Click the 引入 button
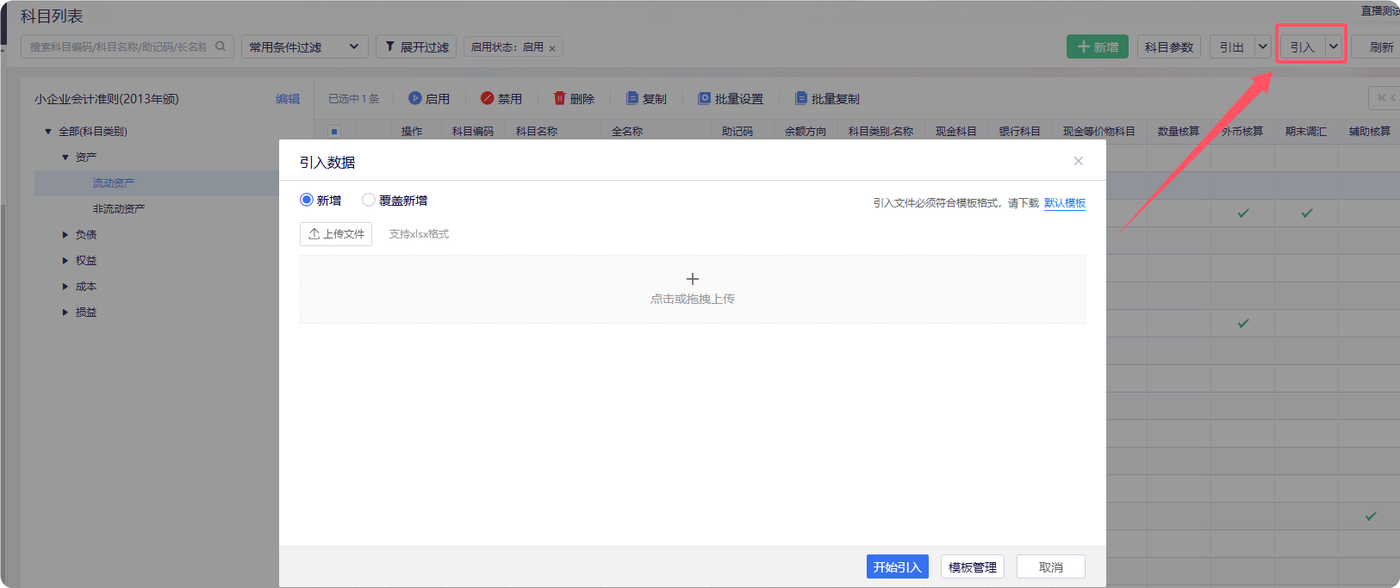Screen dimensions: 1400x588 pos(1302,47)
